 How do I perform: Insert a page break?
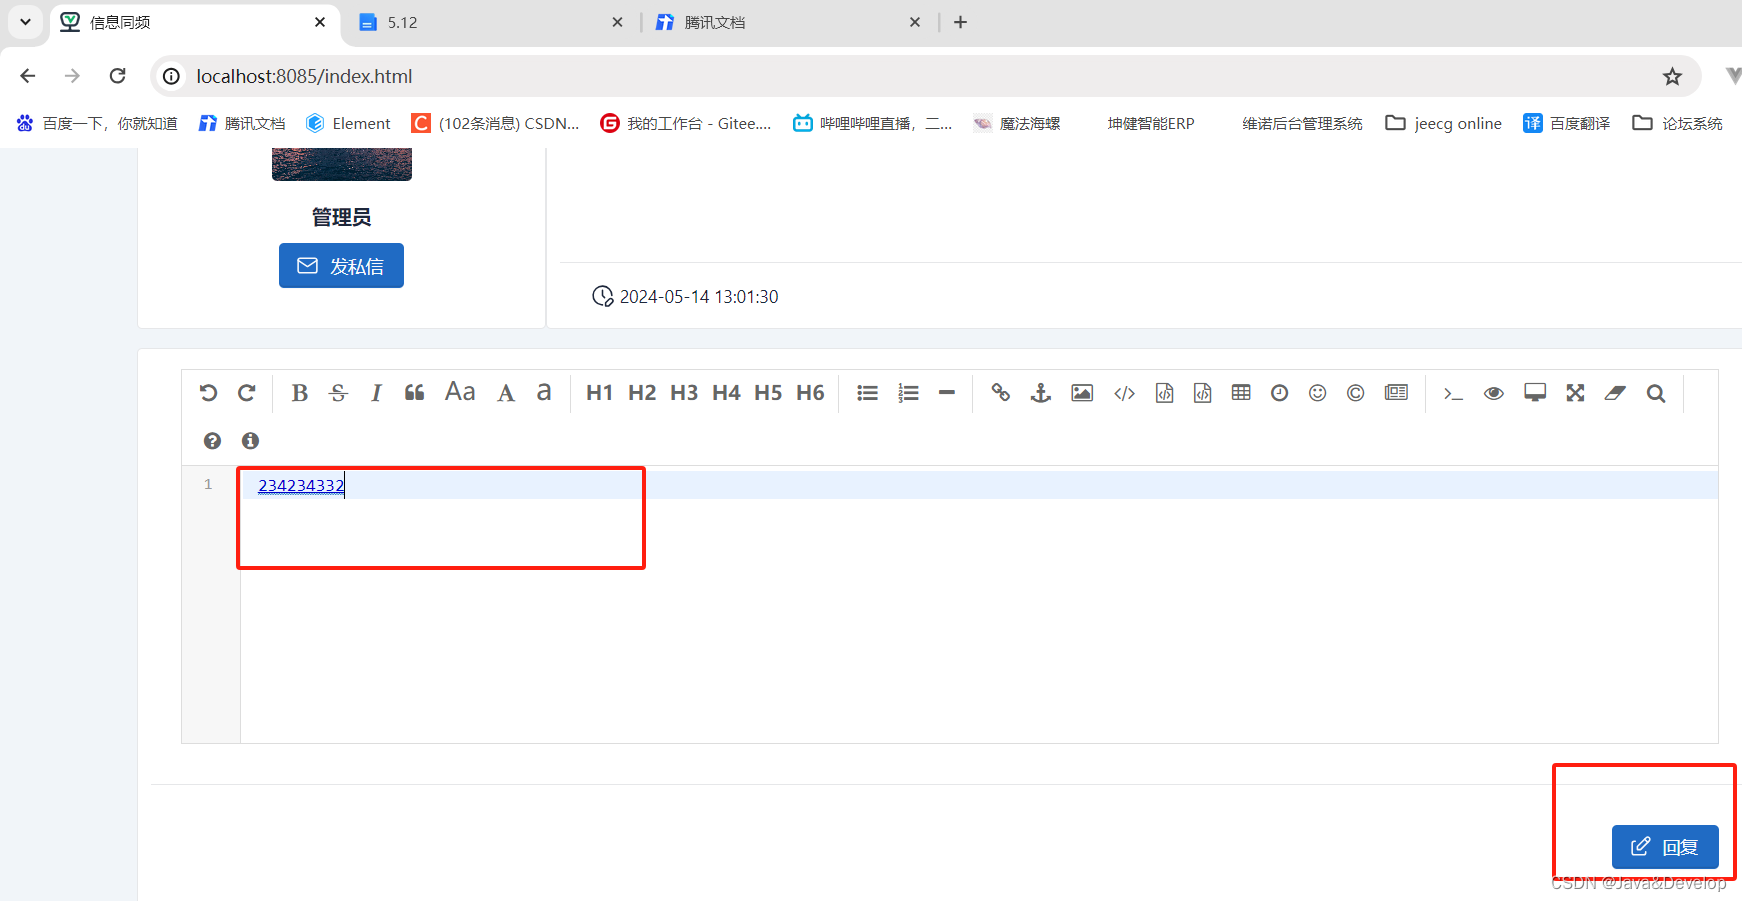click(x=1396, y=392)
